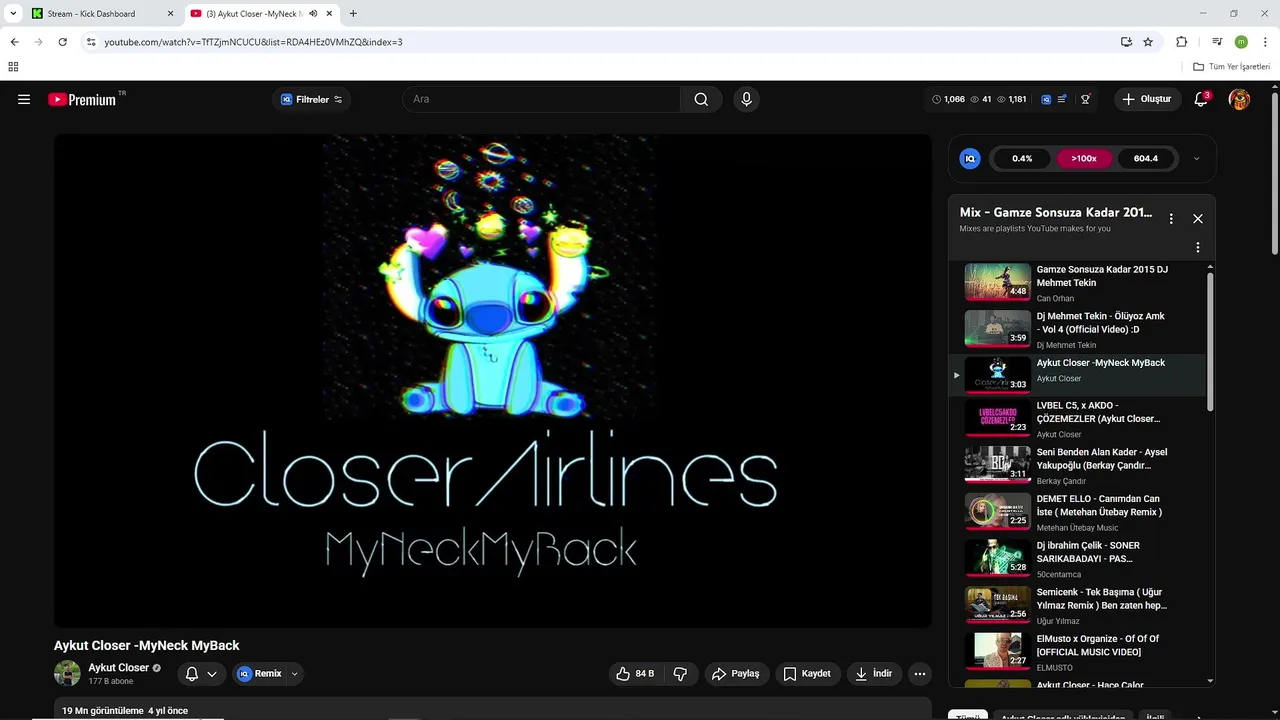Open the Mix playlist header options menu
Screen dimensions: 1280x720
tap(1171, 219)
